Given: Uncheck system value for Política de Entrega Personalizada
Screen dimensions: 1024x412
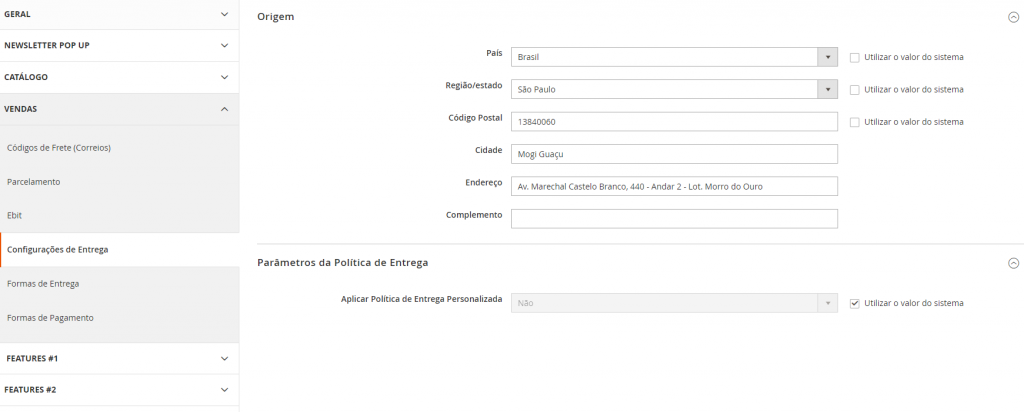Looking at the screenshot, I should point(854,303).
